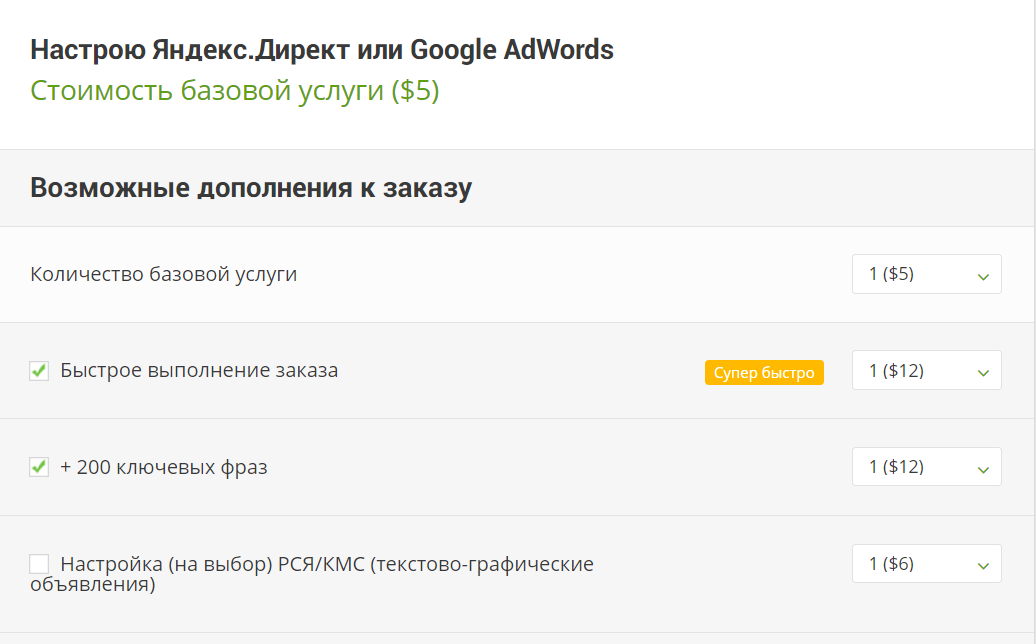Expand the Быстрое выполнение заказа quantity selector
Image resolution: width=1036 pixels, height=644 pixels.
coord(925,370)
